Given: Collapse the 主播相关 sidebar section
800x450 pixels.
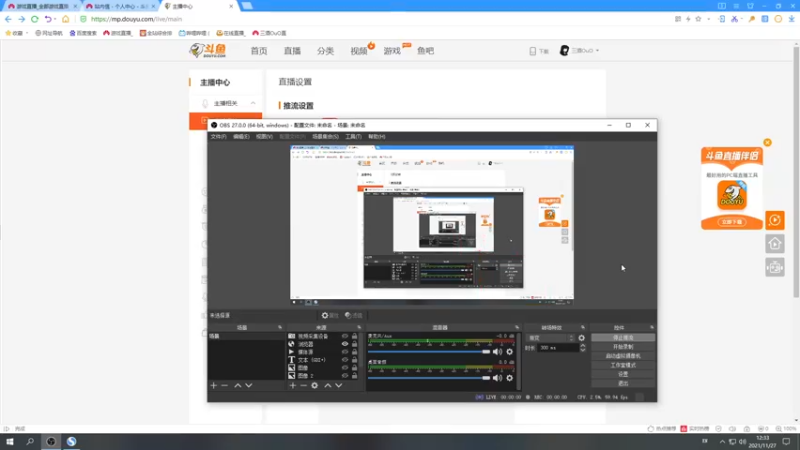Looking at the screenshot, I should 253,103.
